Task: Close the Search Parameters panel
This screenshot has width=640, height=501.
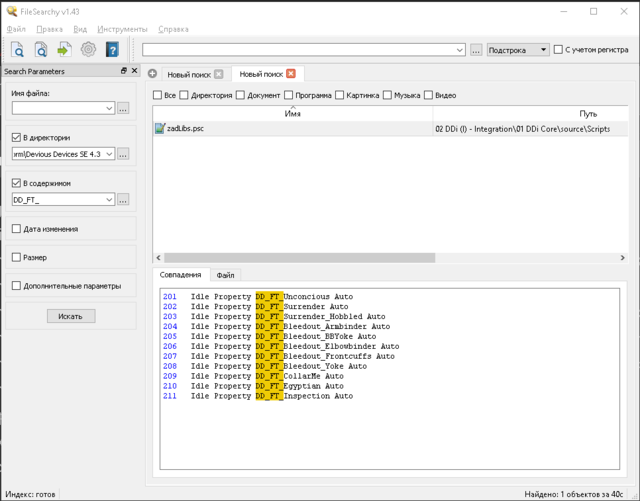Action: pyautogui.click(x=135, y=71)
